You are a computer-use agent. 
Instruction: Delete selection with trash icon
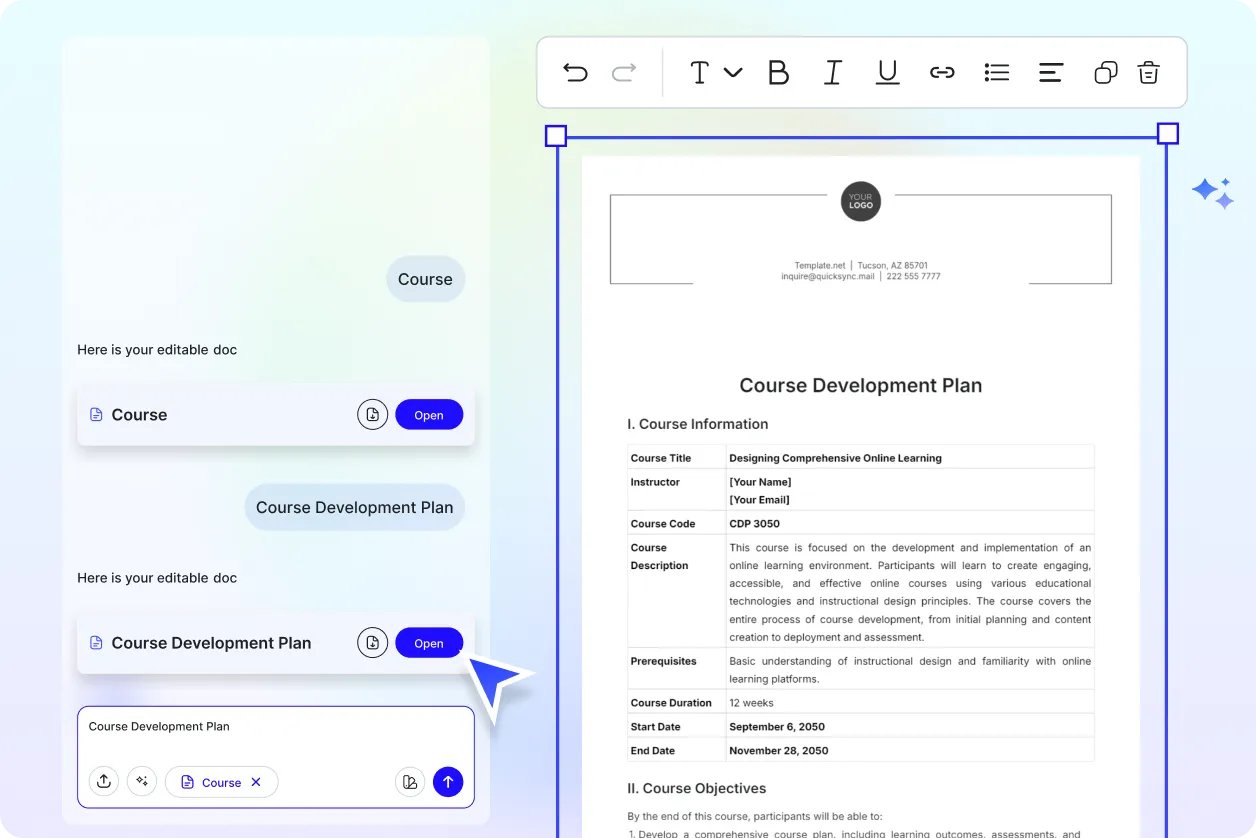[x=1148, y=72]
